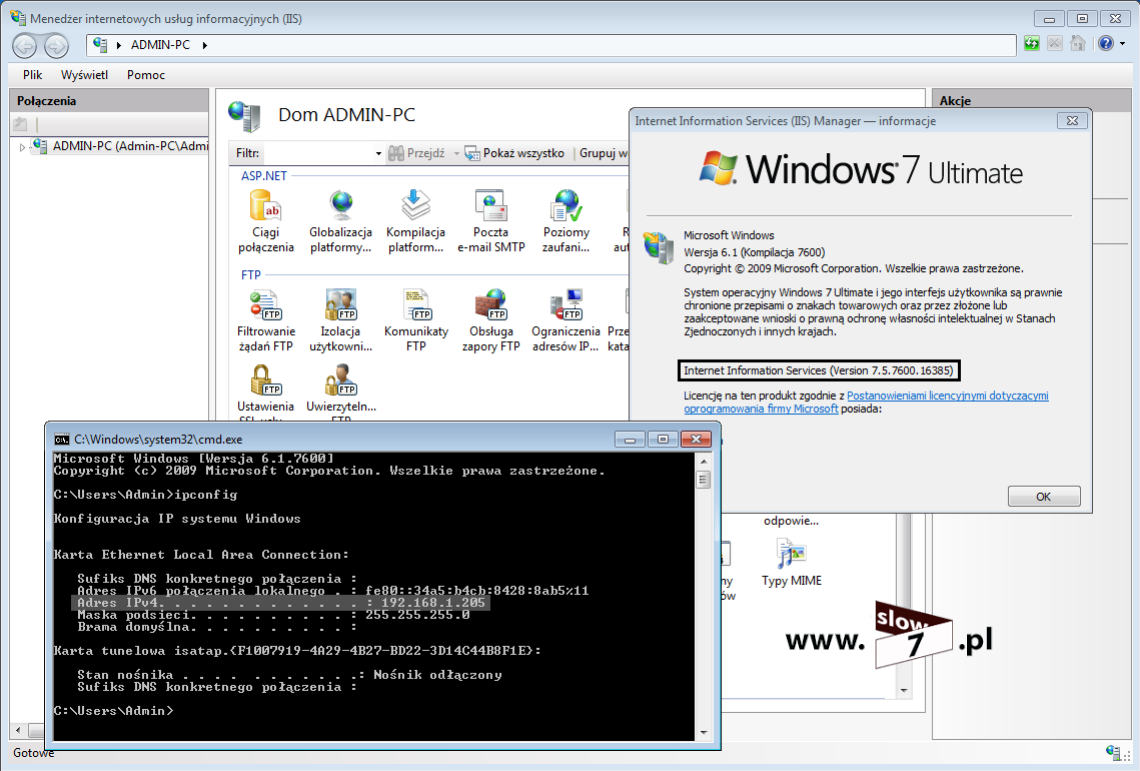Click the FTP group header

[x=251, y=275]
